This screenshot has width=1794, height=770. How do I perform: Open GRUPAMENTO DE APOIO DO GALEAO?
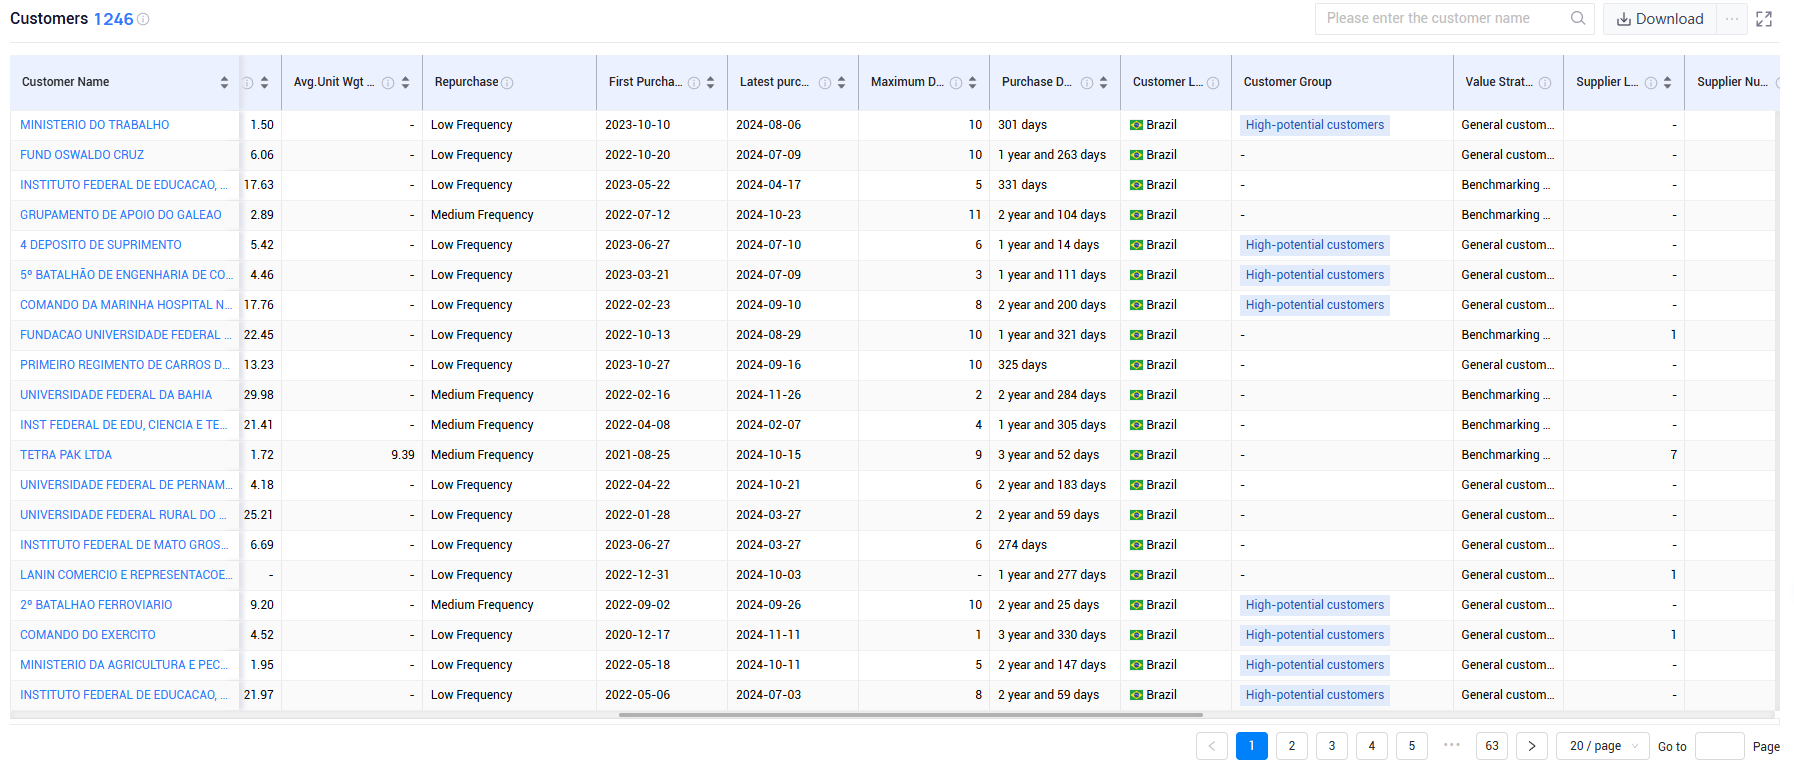121,215
